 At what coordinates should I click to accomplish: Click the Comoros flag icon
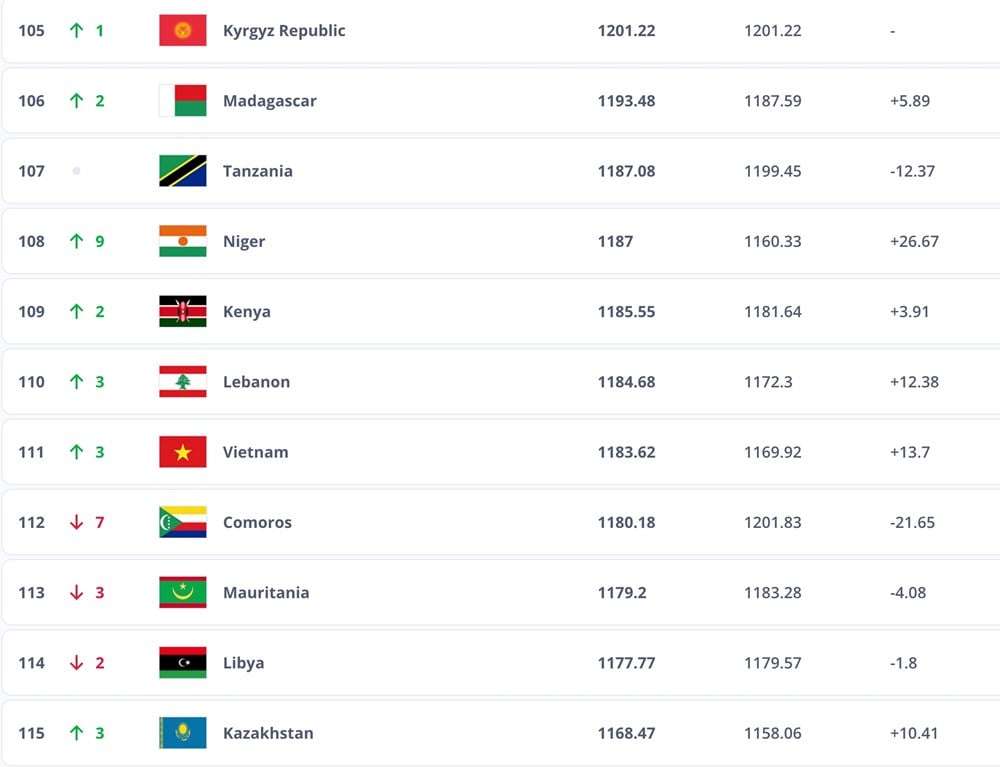[x=183, y=522]
